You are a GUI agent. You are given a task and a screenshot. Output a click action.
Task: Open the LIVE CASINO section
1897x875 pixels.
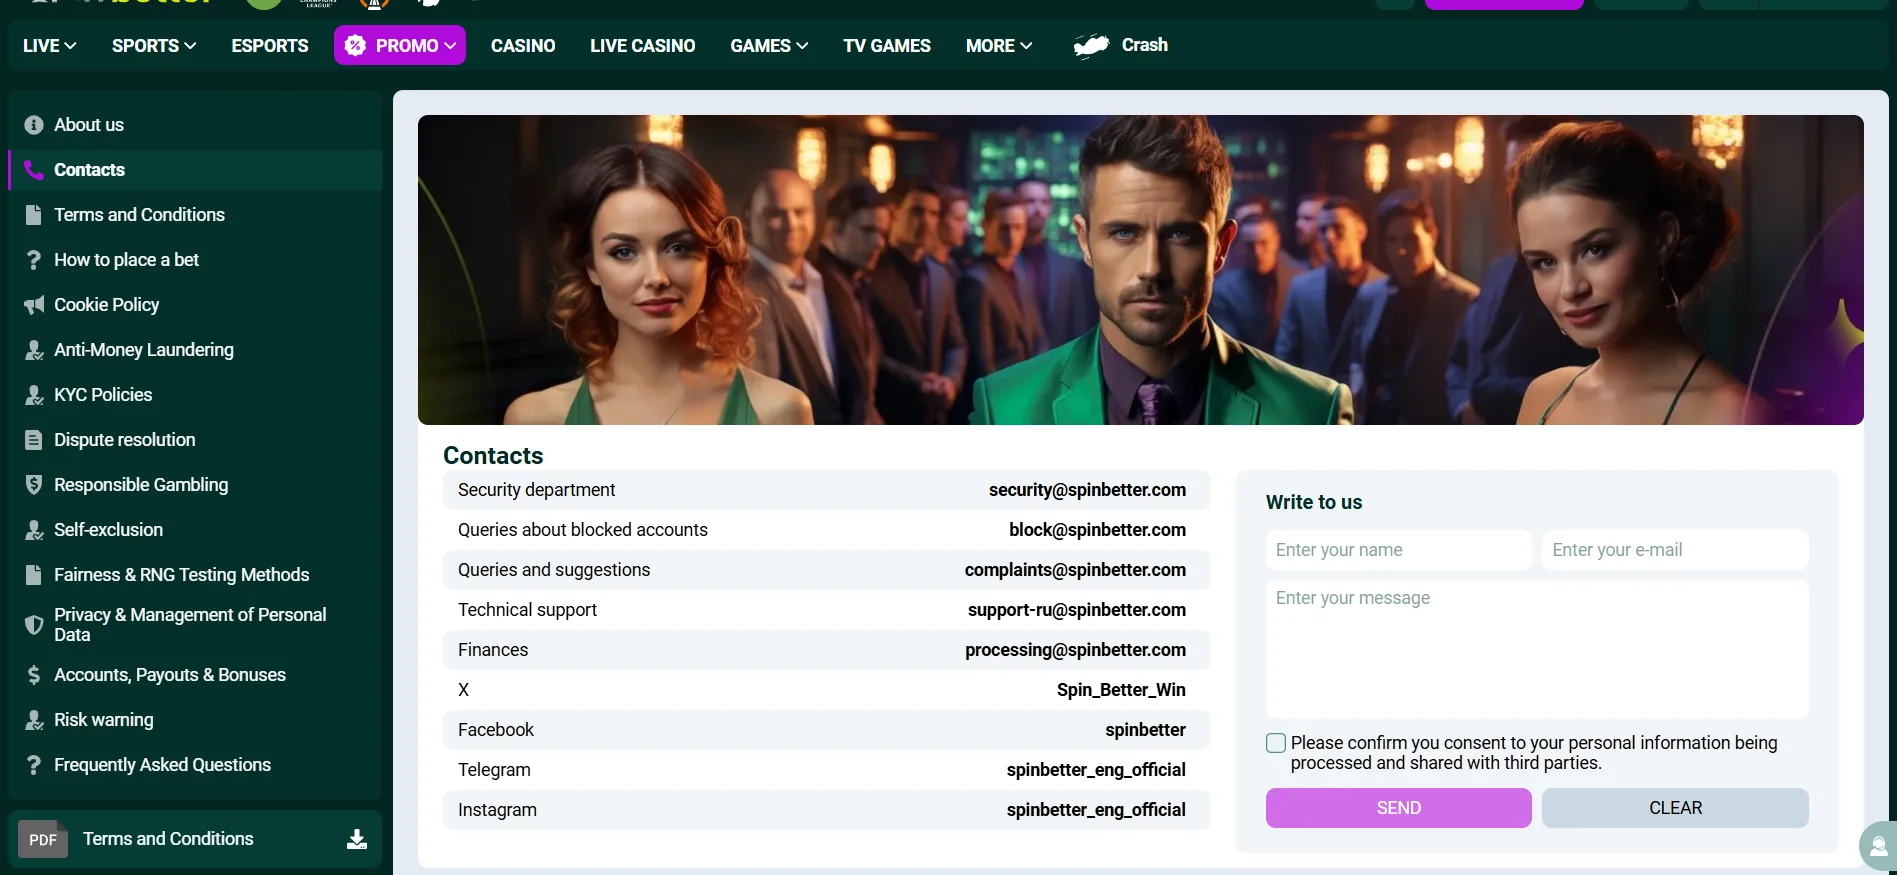(x=643, y=46)
